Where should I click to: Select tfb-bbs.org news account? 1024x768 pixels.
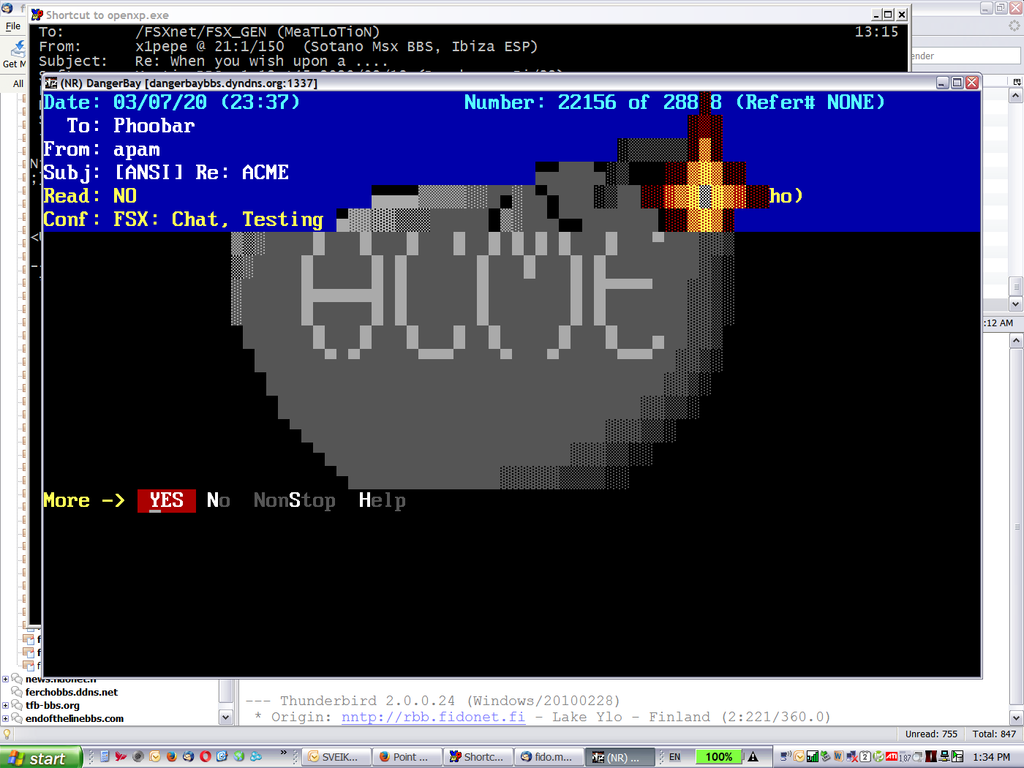click(x=52, y=705)
